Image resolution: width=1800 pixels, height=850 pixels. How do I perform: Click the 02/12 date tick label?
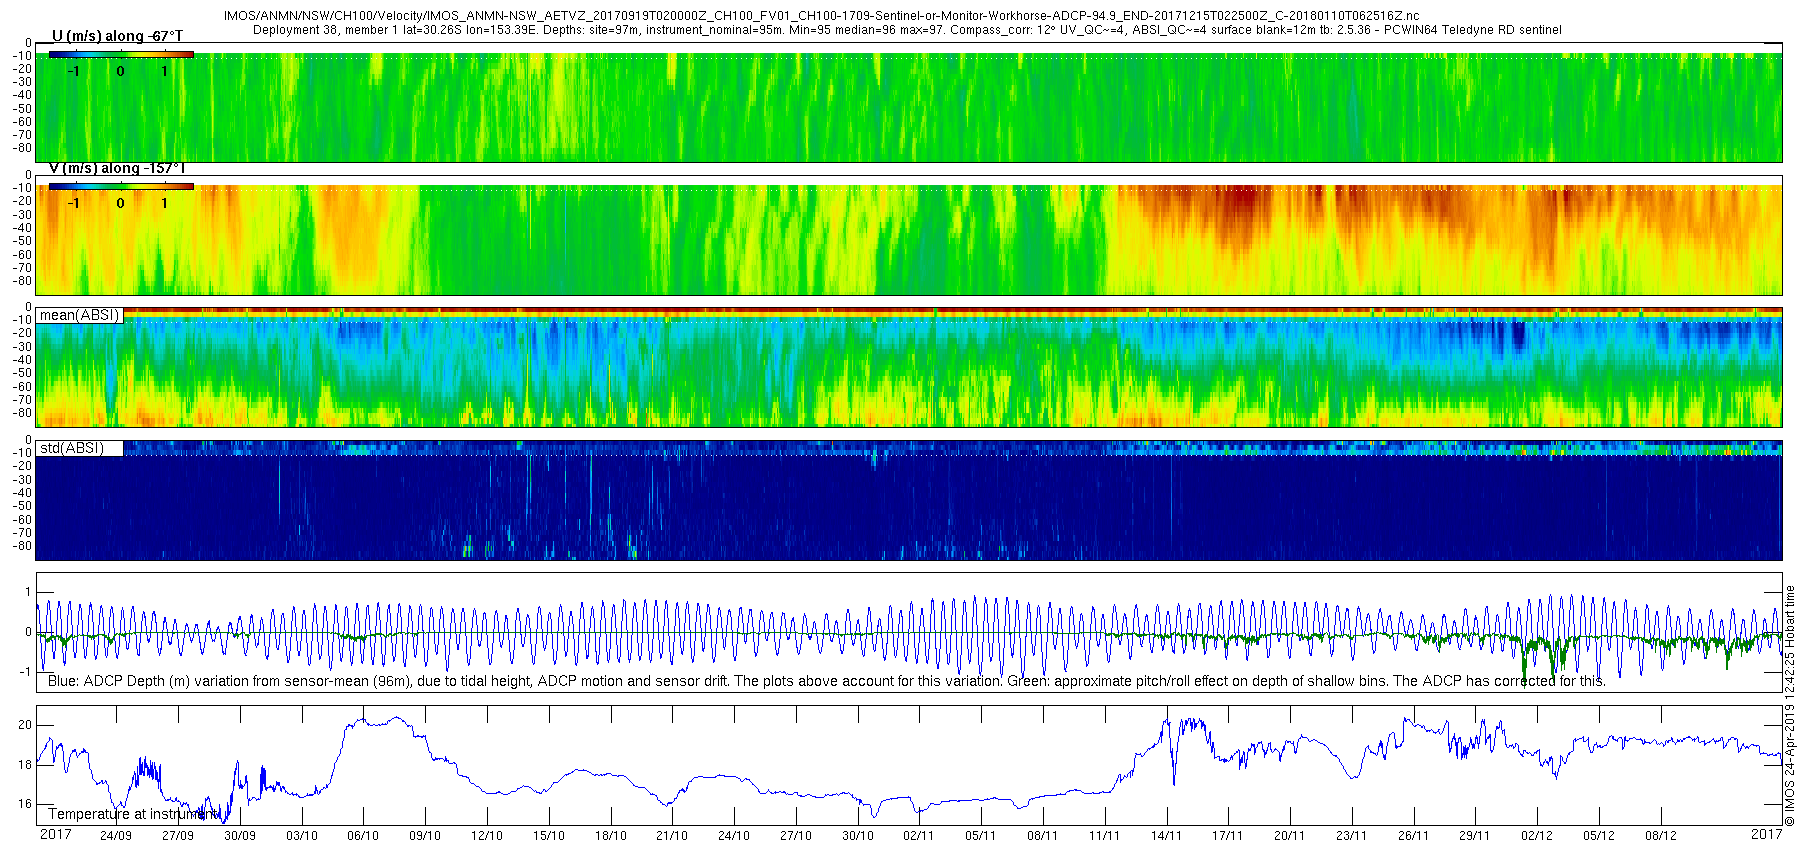(x=1537, y=836)
